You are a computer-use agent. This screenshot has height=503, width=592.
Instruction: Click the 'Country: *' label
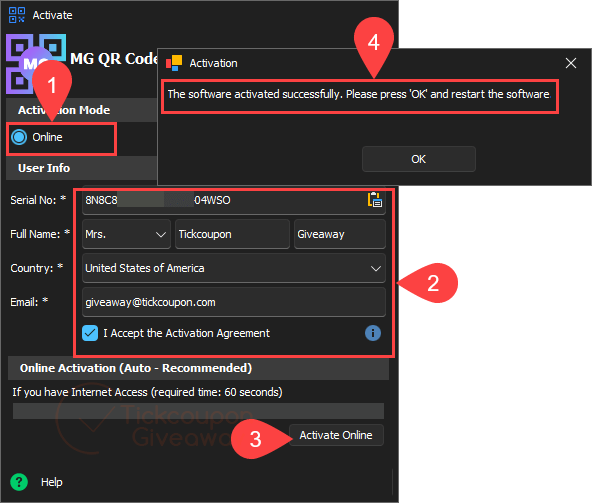pyautogui.click(x=37, y=268)
